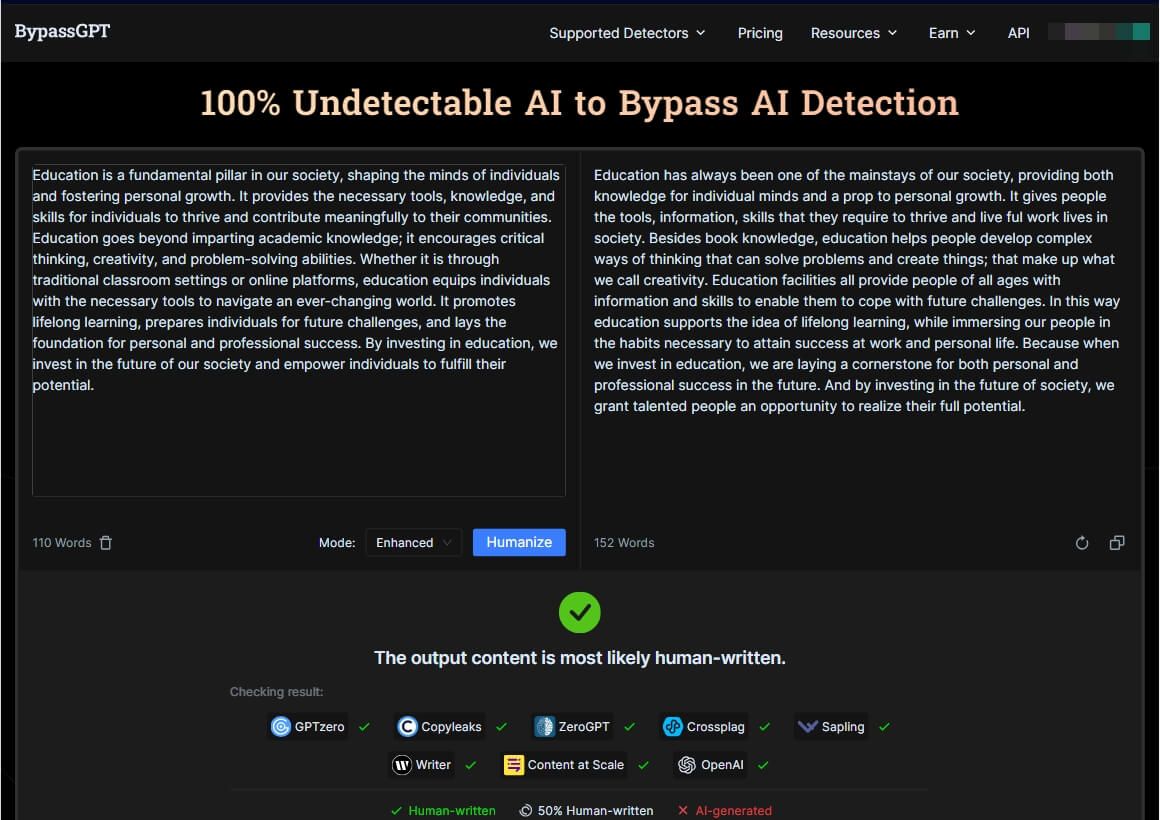Click the Copyleaks detector icon
Image resolution: width=1160 pixels, height=820 pixels.
point(407,727)
